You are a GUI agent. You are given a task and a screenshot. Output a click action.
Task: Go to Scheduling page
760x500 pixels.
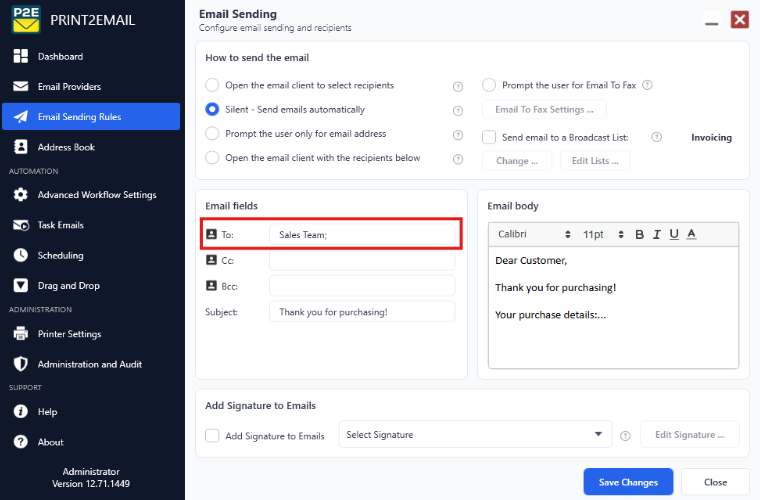[91, 255]
